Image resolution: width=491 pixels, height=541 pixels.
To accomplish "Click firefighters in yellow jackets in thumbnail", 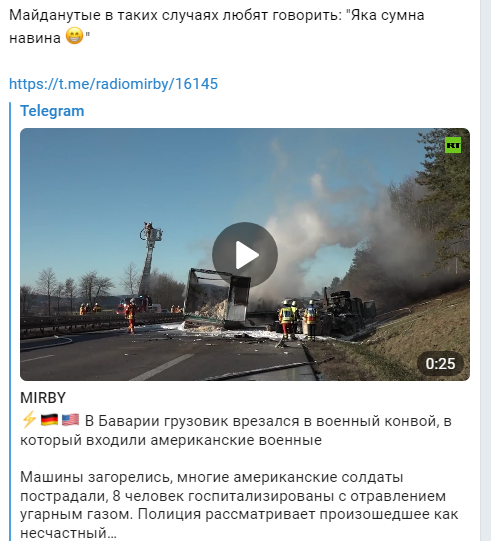I will point(298,319).
